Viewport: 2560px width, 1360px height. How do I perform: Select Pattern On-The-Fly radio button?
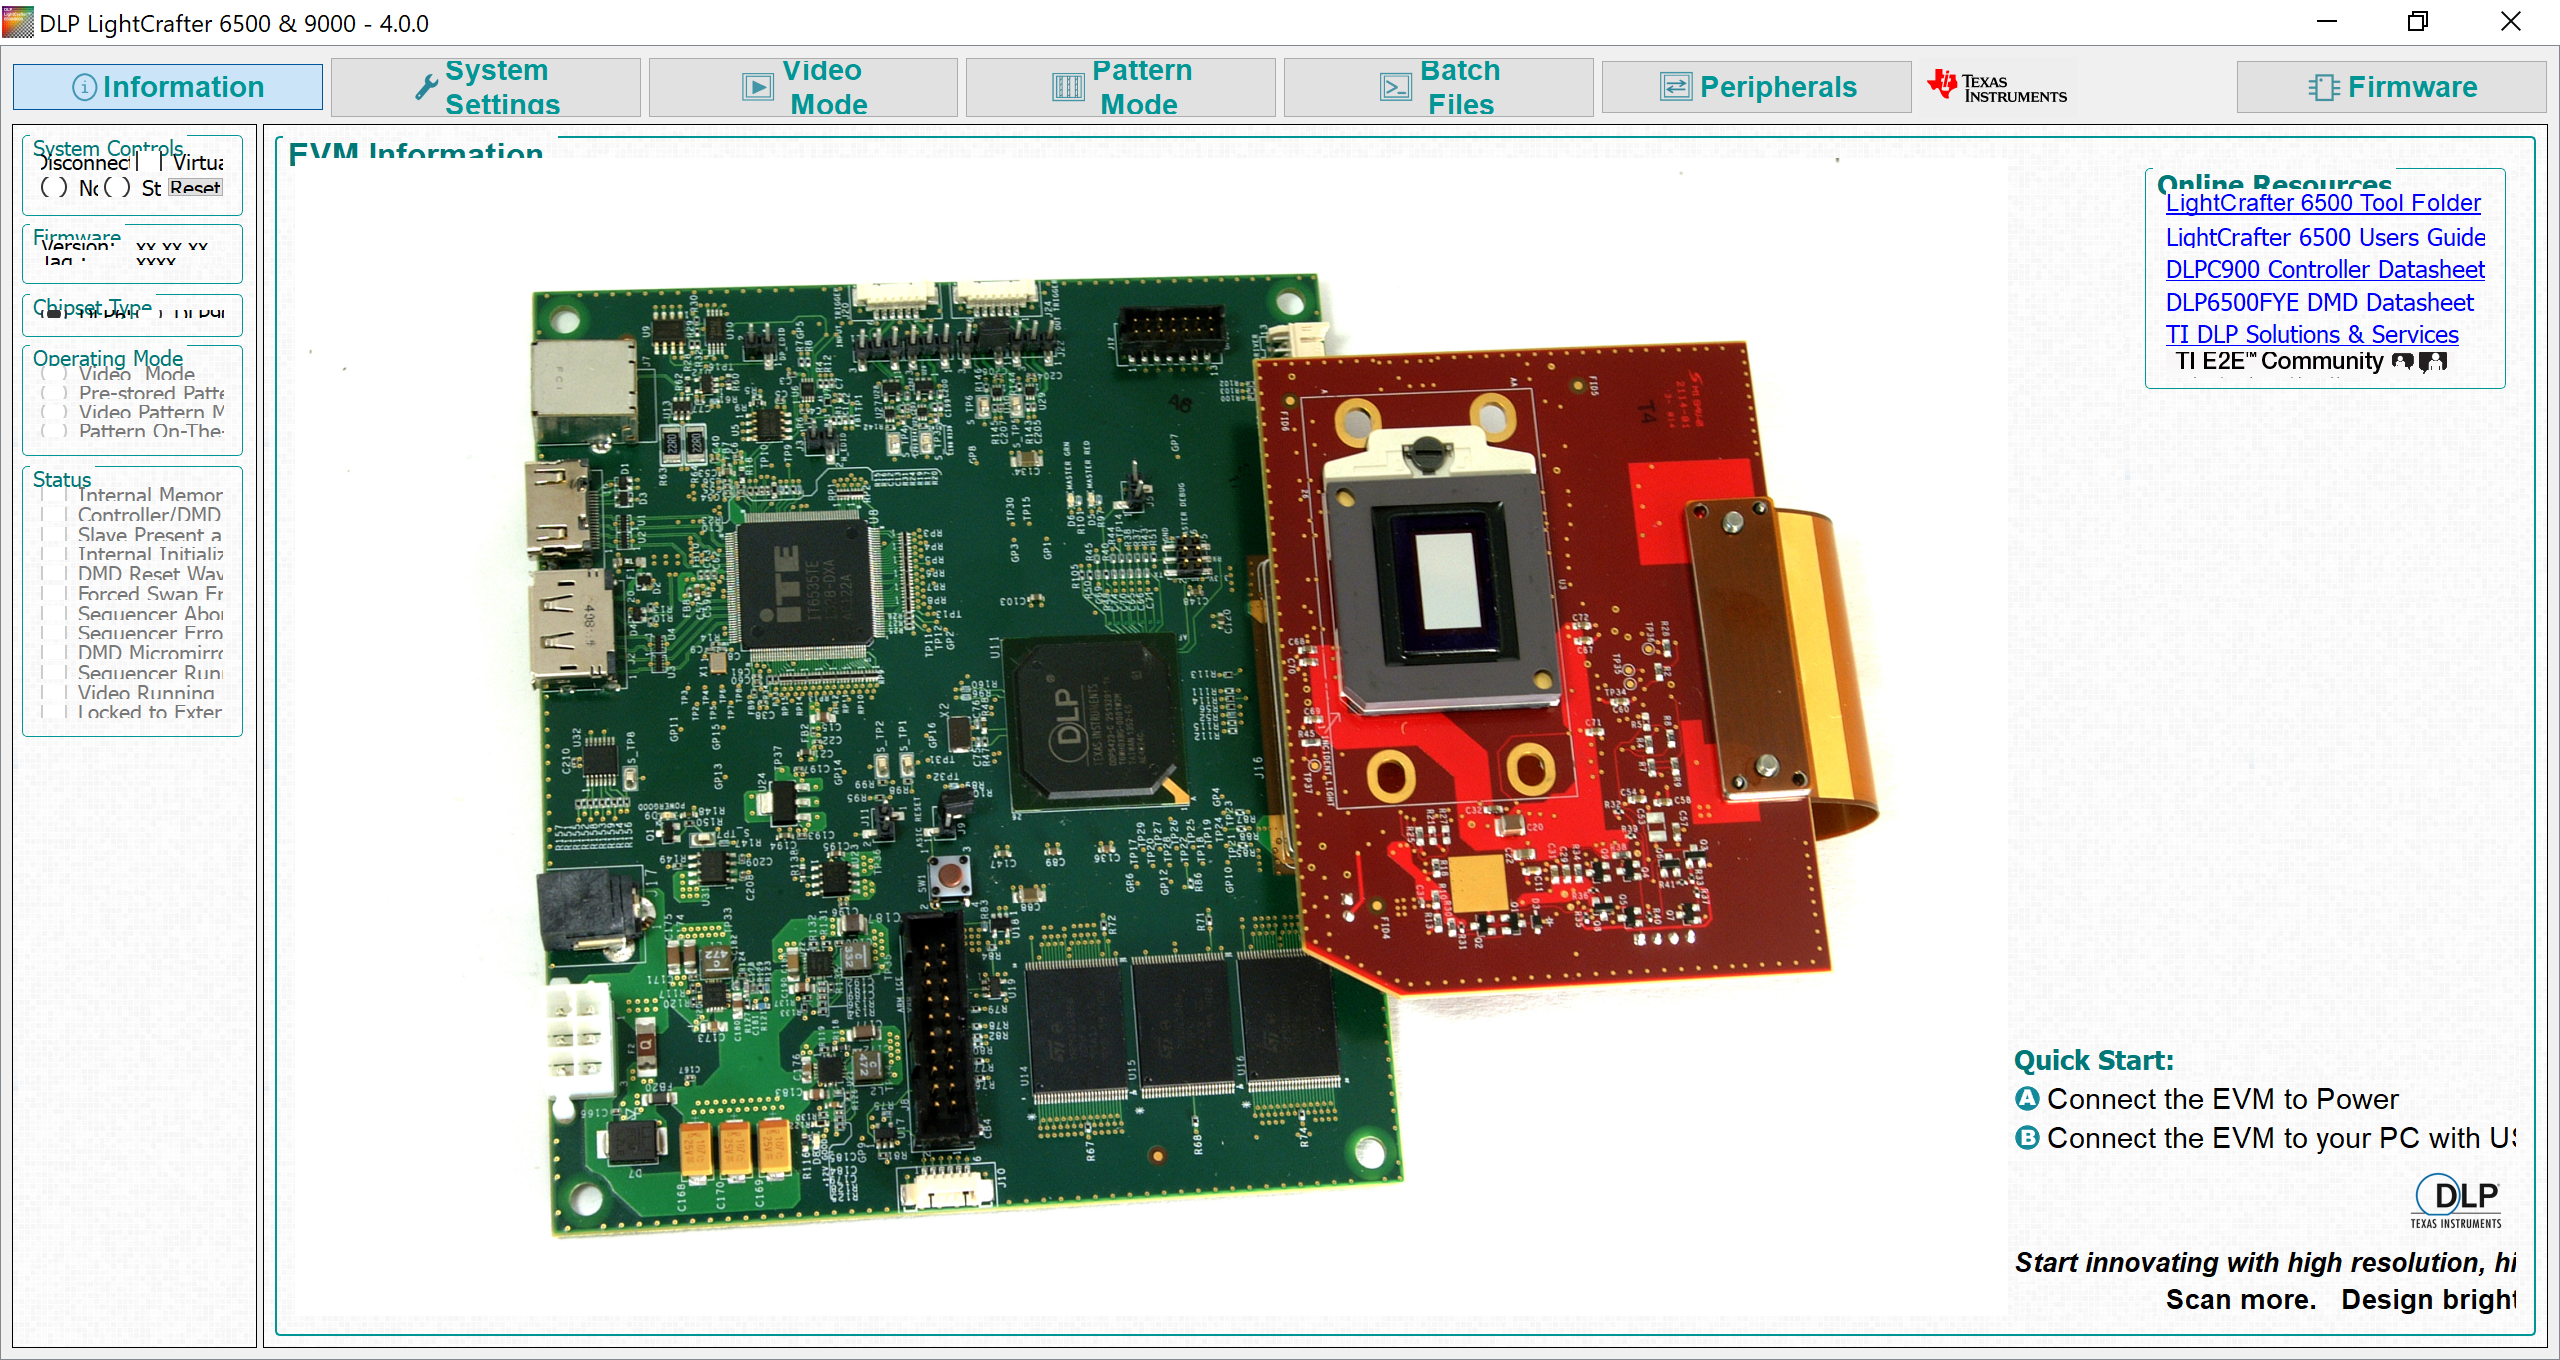point(54,431)
